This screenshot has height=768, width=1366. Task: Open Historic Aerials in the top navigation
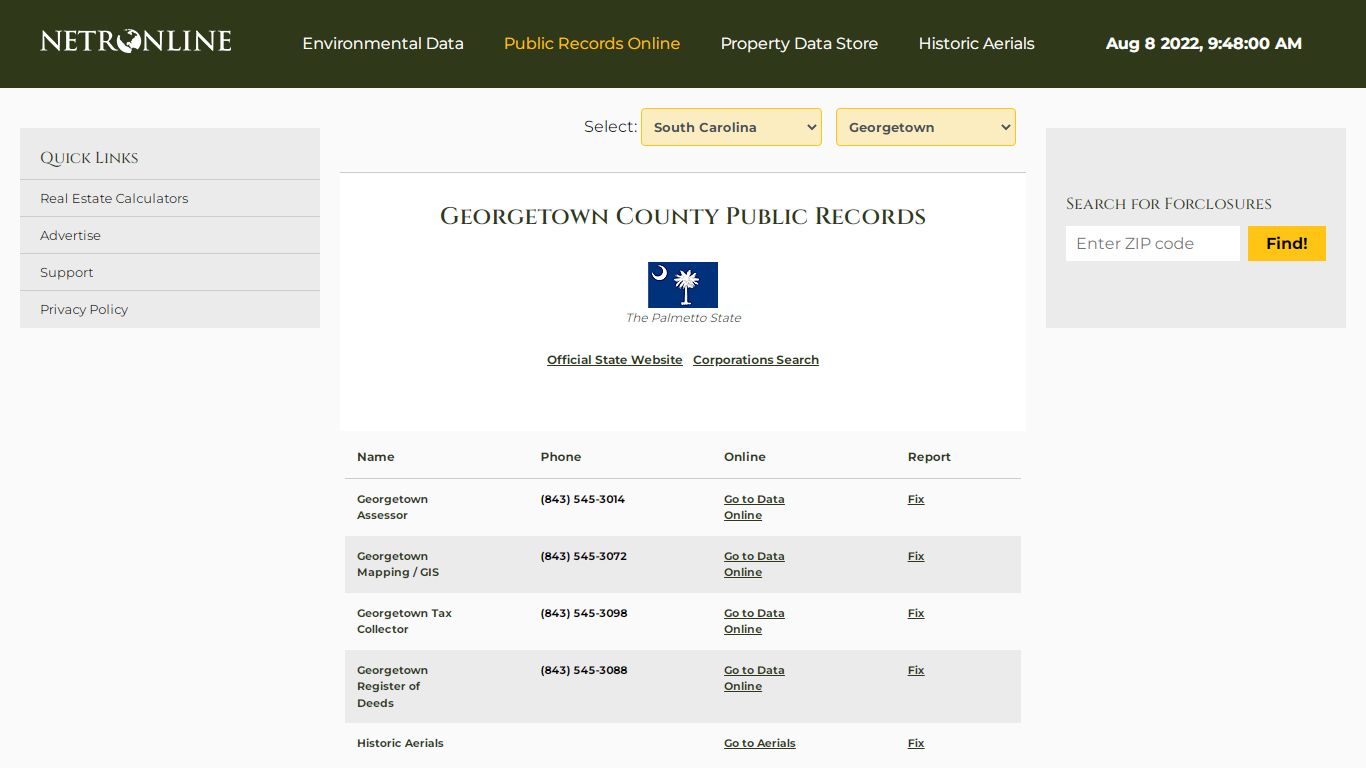click(x=976, y=44)
